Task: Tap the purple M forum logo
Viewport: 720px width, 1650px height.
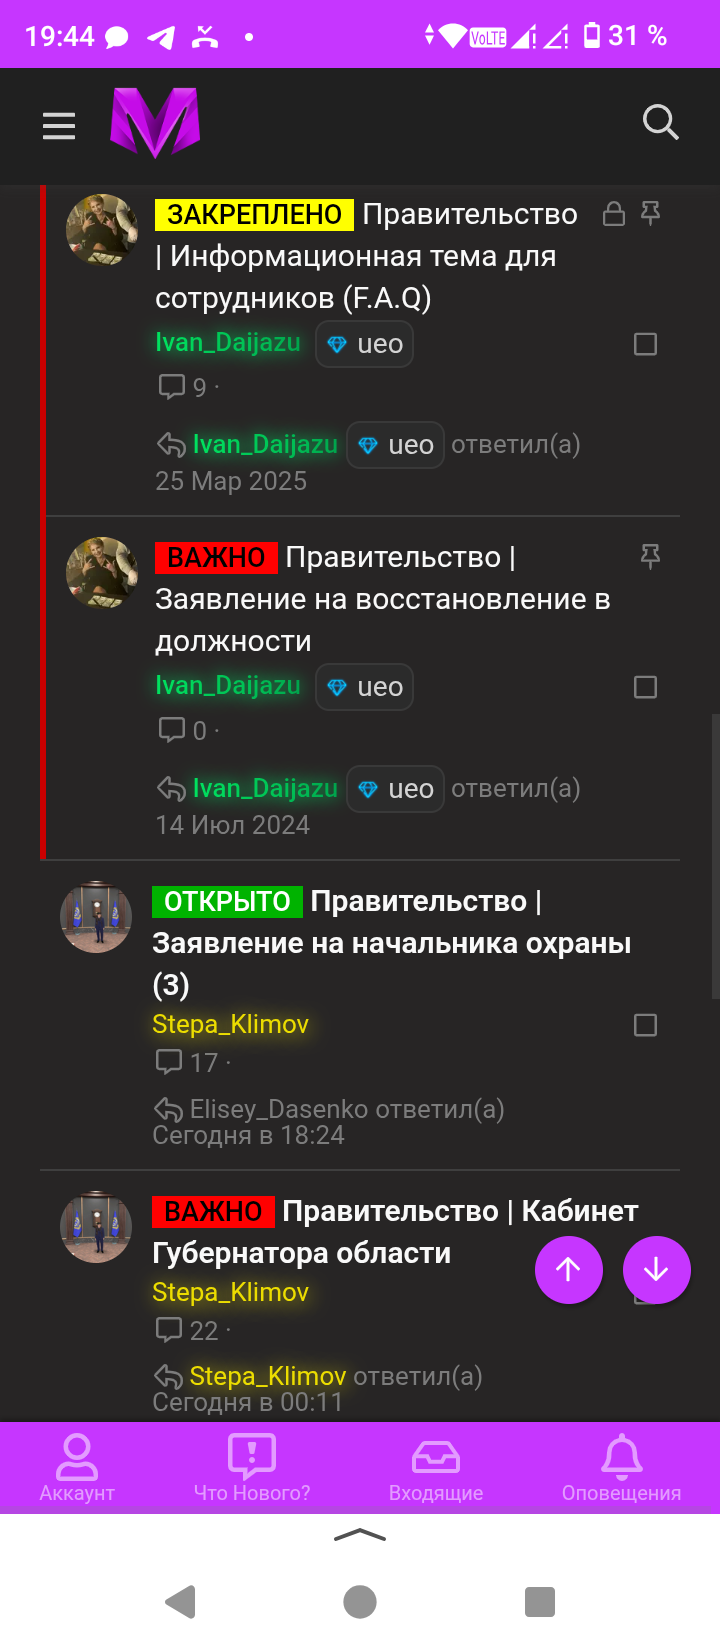Action: coord(155,122)
